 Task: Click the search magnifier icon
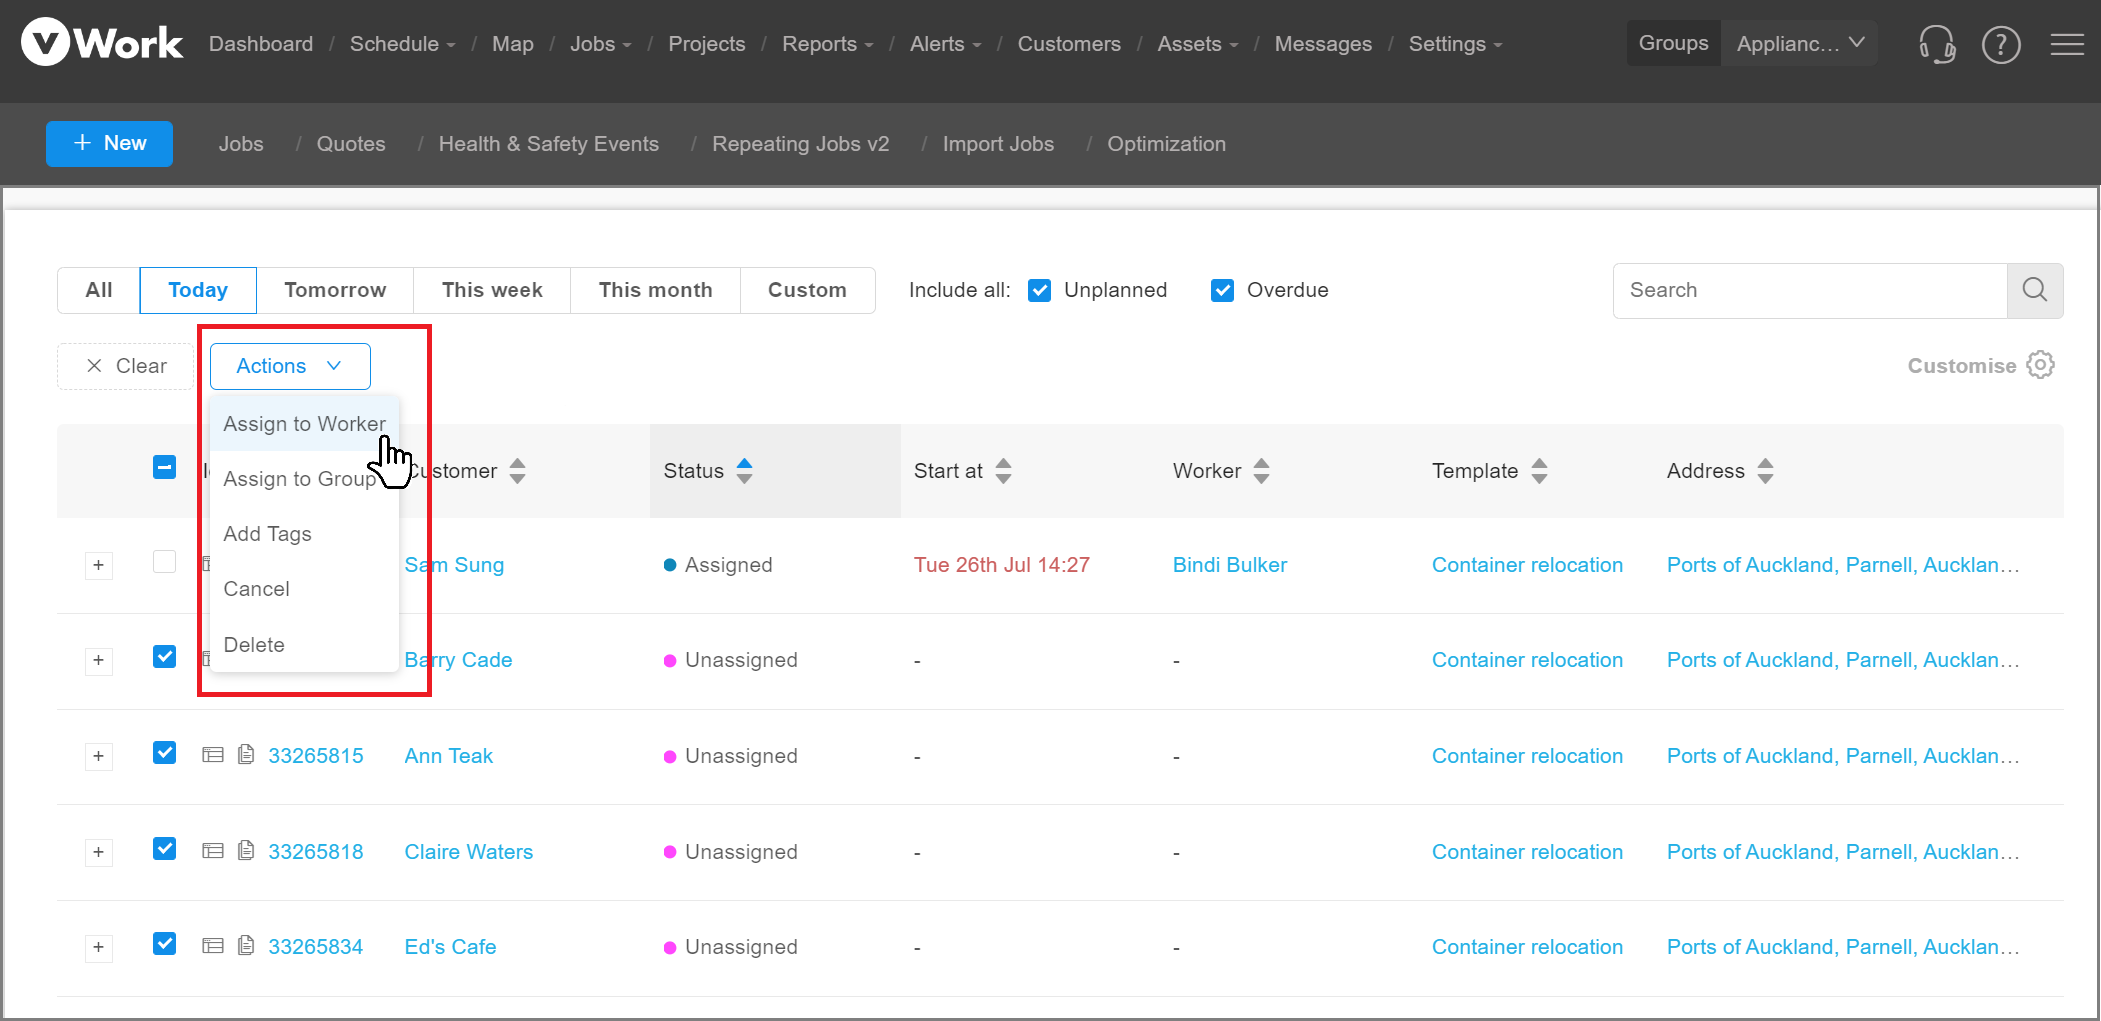(2034, 290)
